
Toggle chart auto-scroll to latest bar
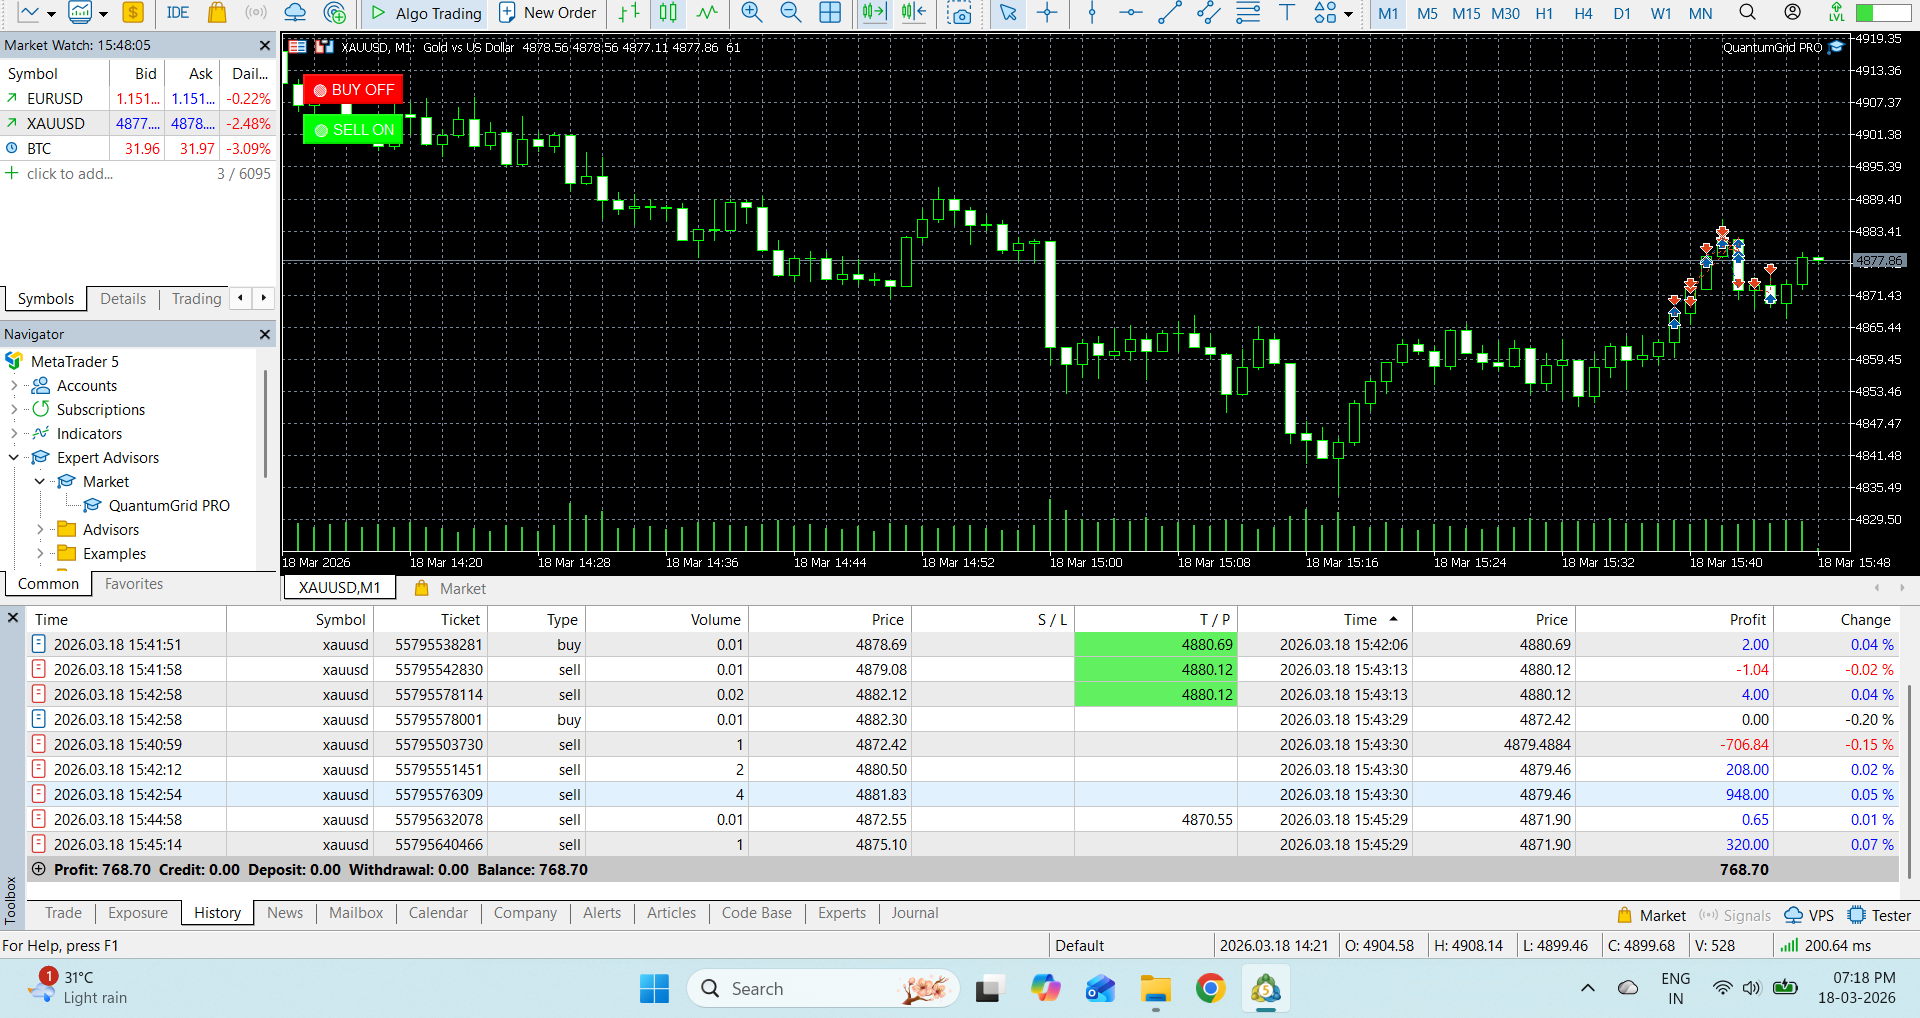tap(874, 13)
